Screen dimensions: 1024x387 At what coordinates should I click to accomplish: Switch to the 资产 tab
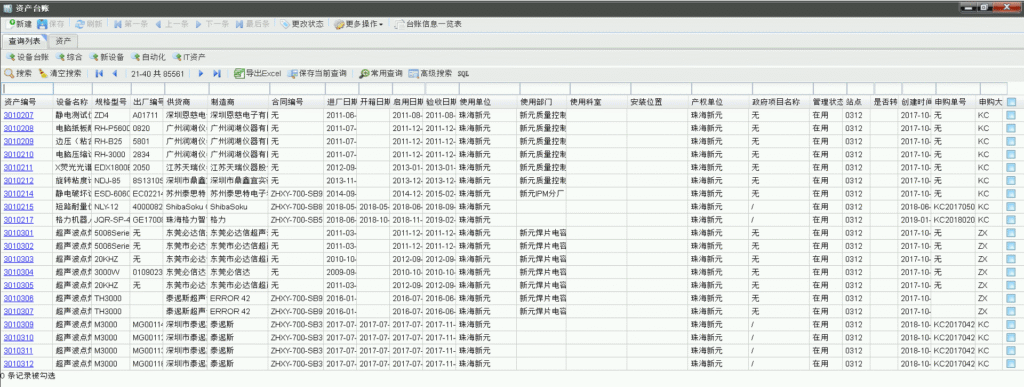coord(63,41)
